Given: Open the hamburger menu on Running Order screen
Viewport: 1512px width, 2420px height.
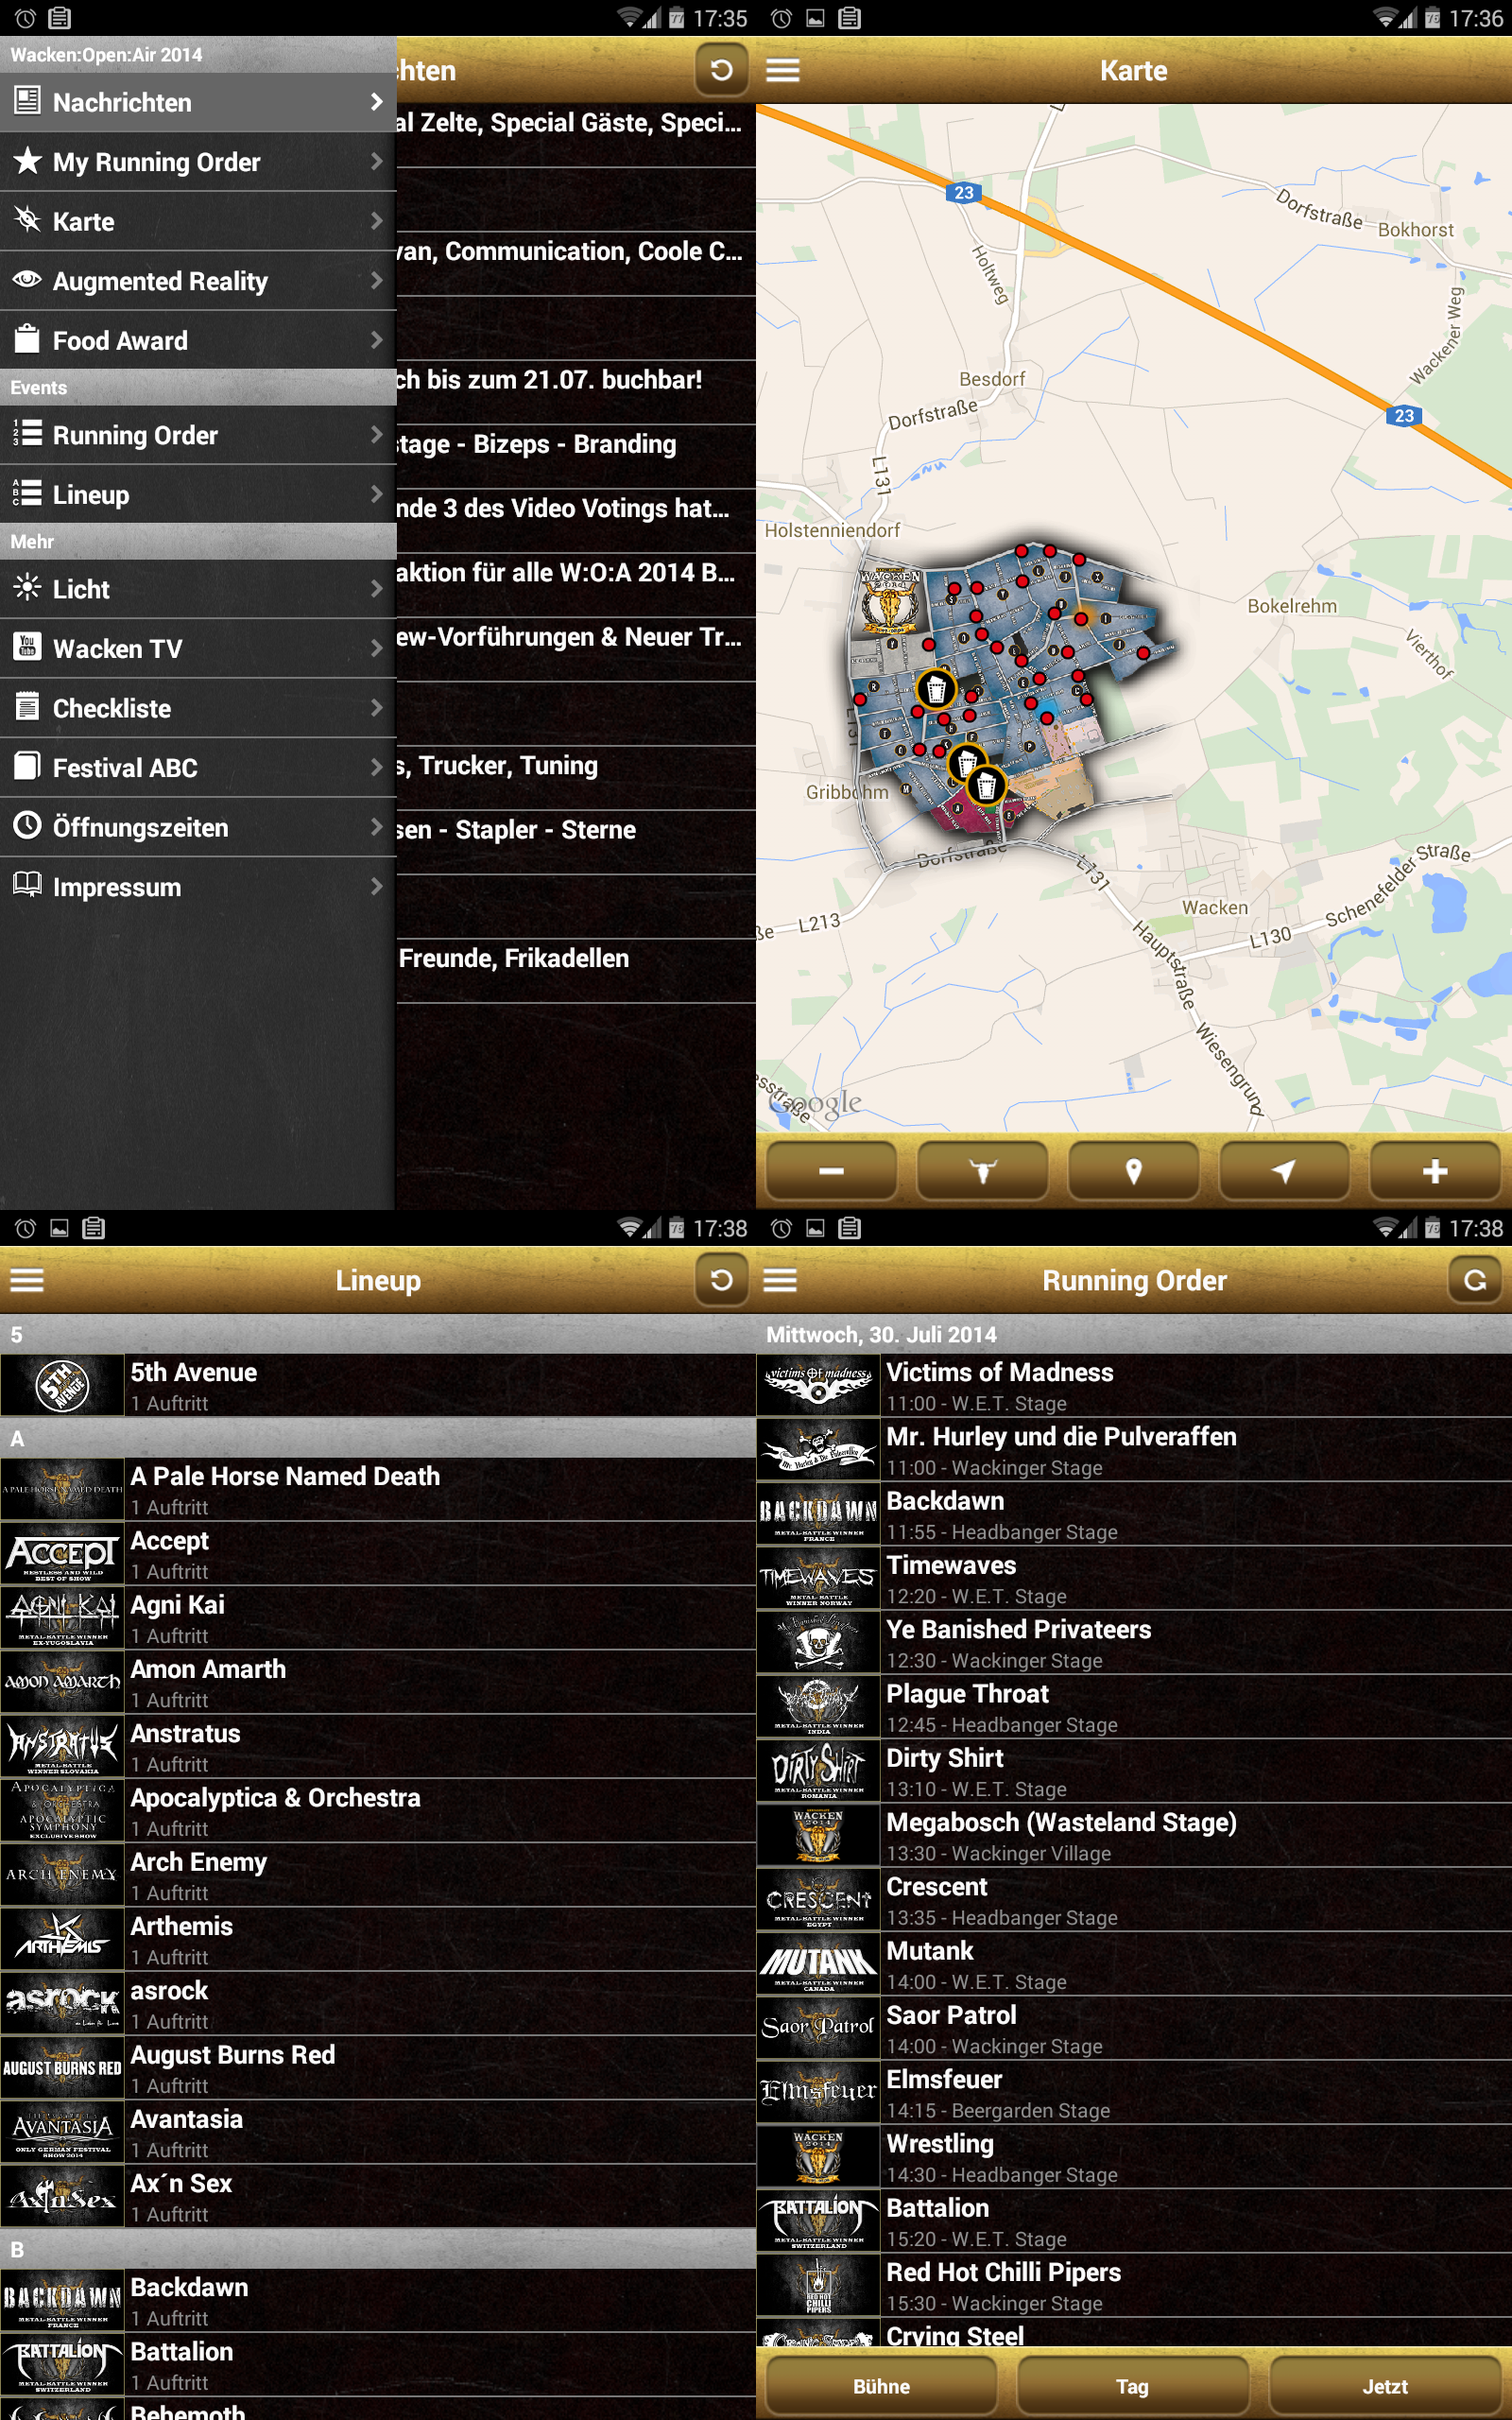Looking at the screenshot, I should (780, 1280).
